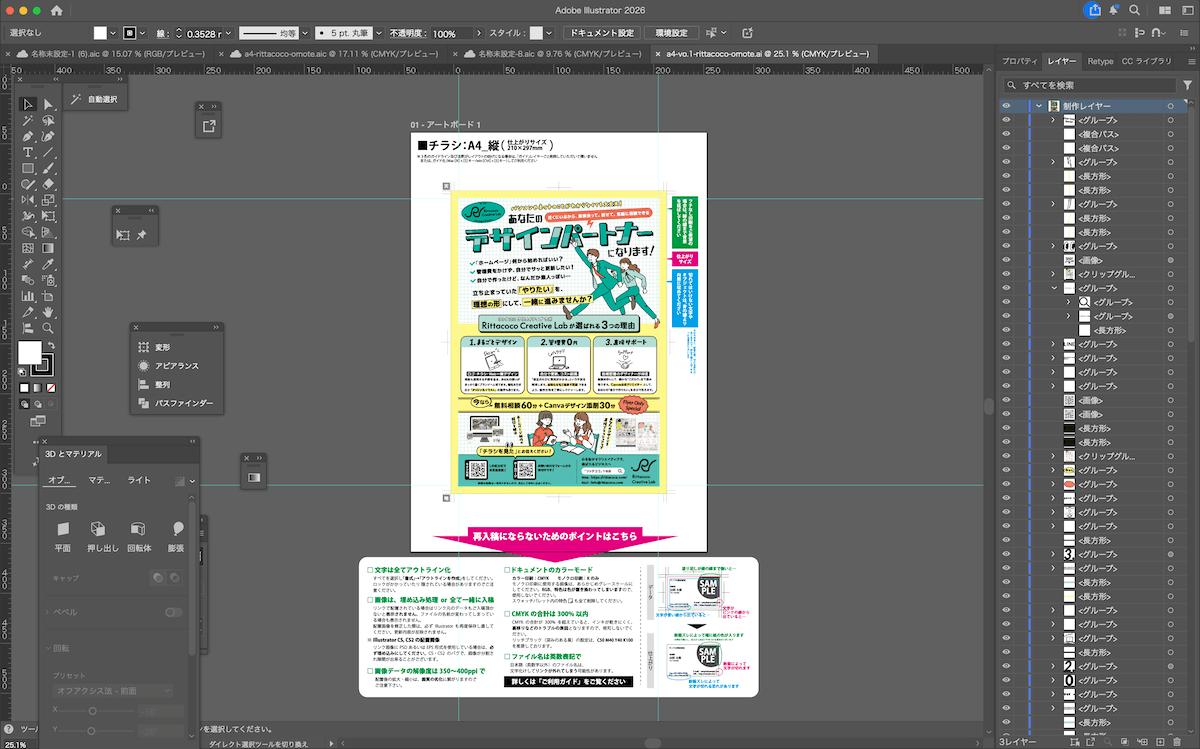Click the large white fill swatch in toolbar
This screenshot has width=1200, height=749.
pyautogui.click(x=30, y=353)
